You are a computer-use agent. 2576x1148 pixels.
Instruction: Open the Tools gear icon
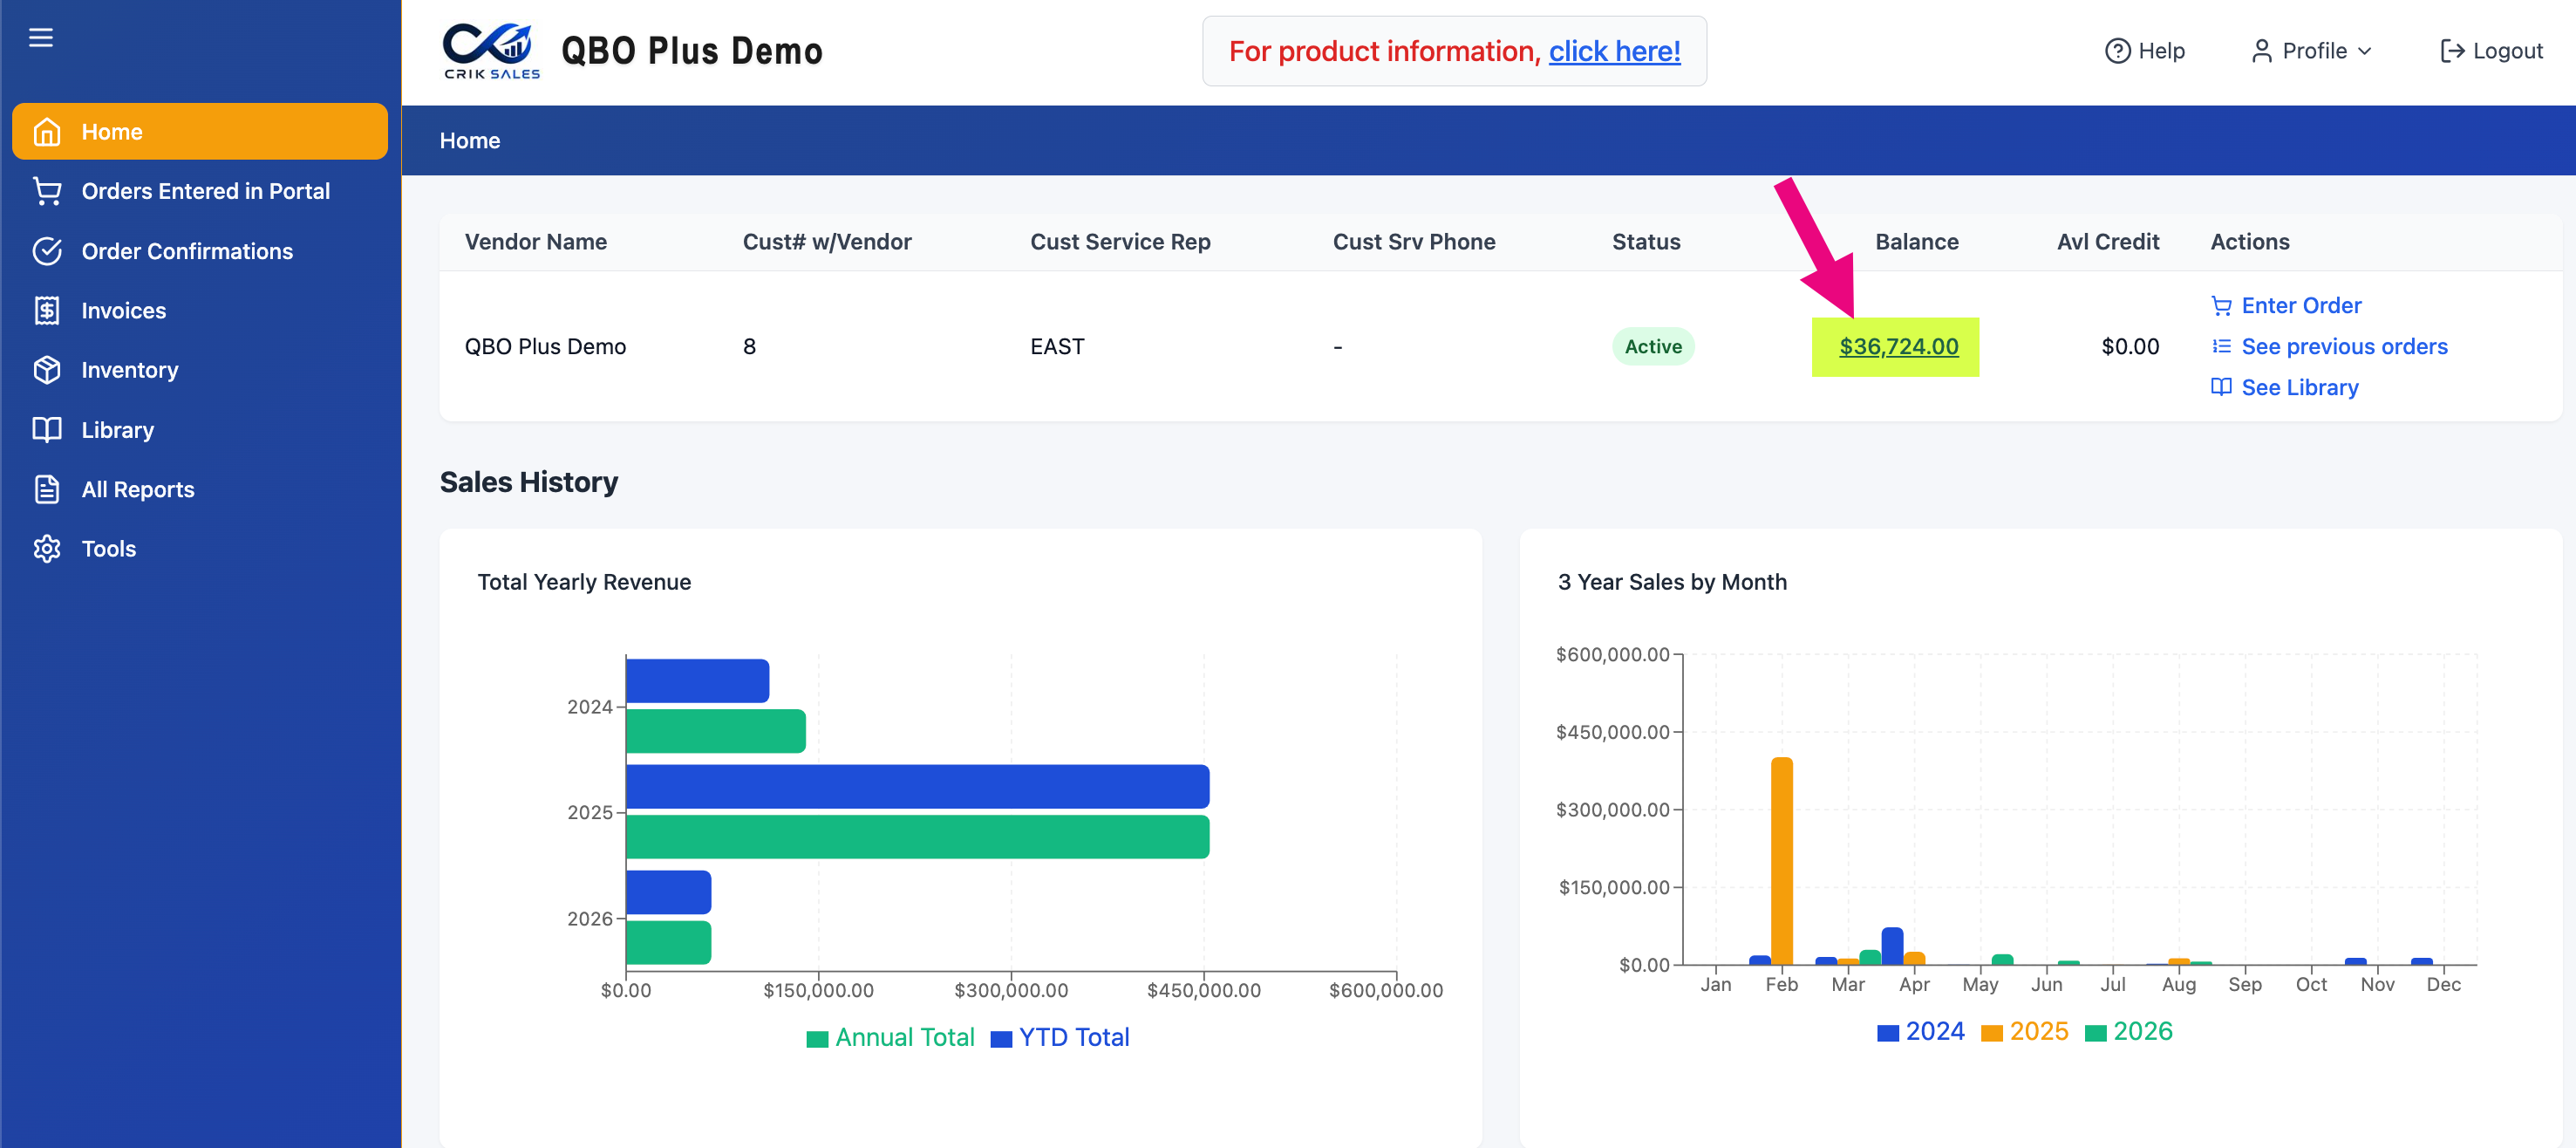click(x=47, y=549)
